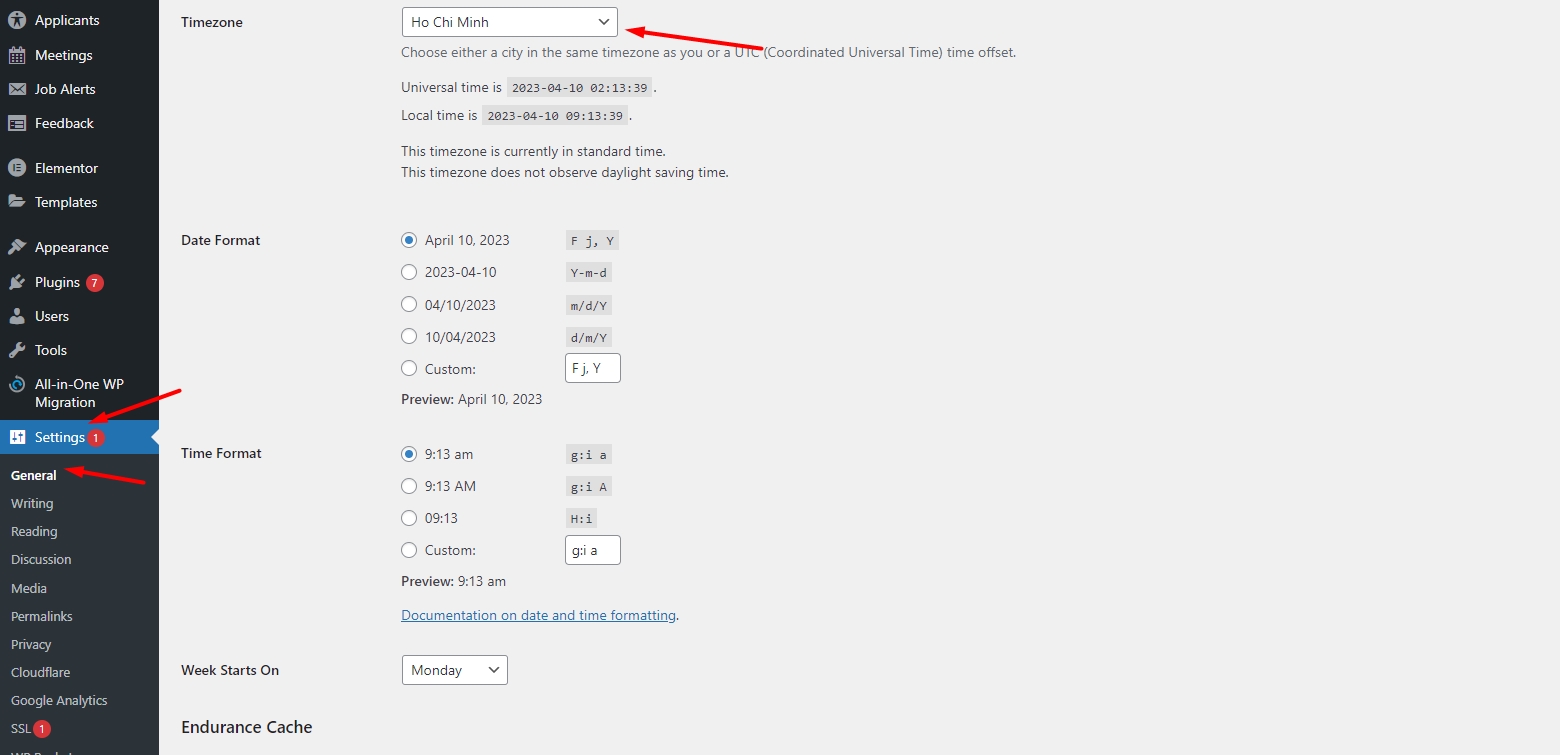
Task: Open Meetings via its calendar icon
Action: (17, 55)
